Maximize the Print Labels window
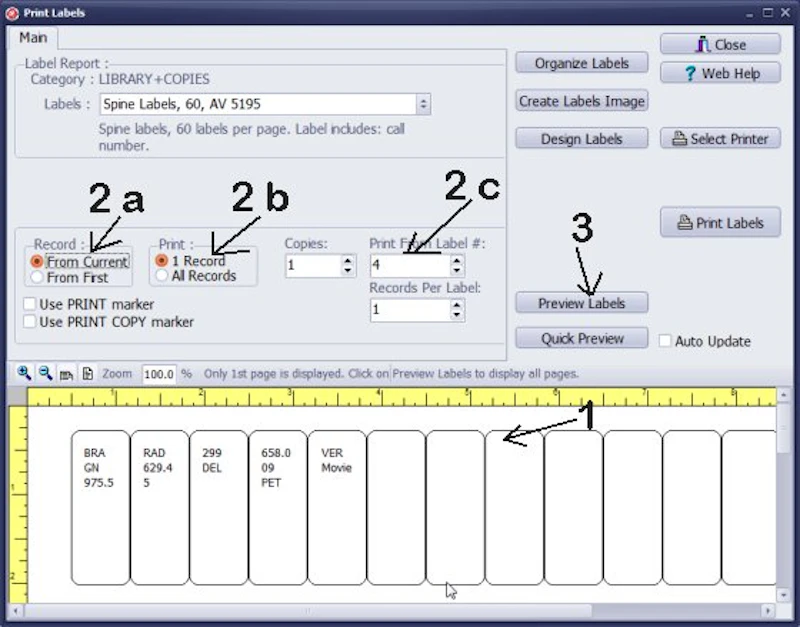This screenshot has width=800, height=627. pos(768,12)
